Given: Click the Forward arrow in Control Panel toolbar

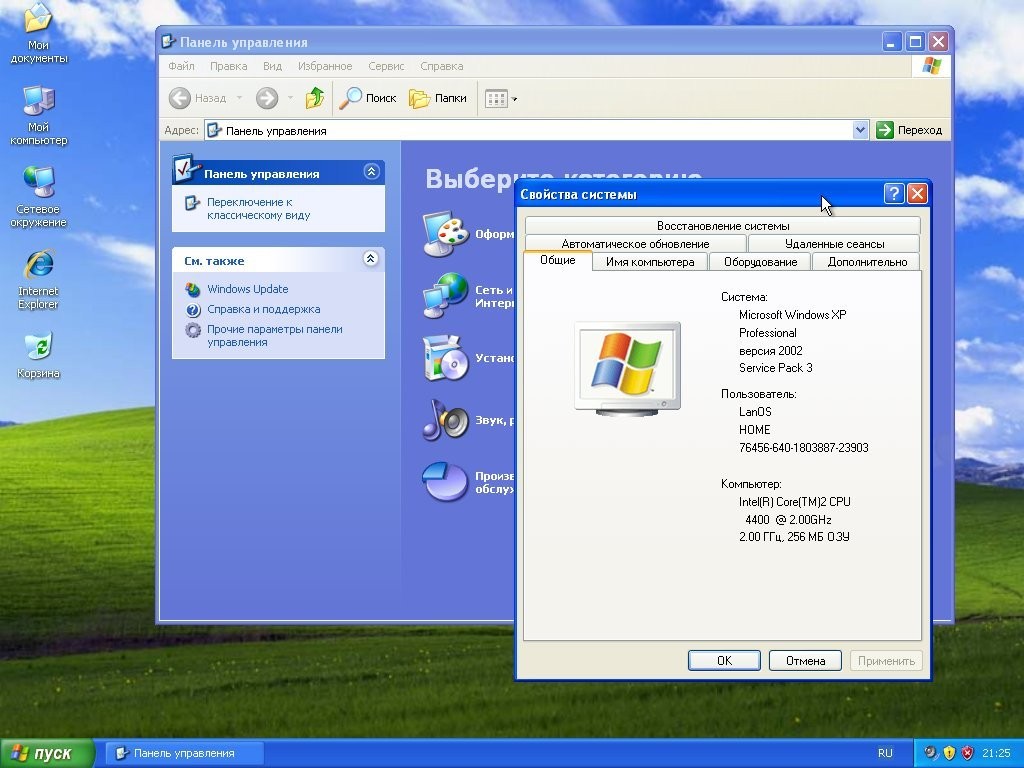Looking at the screenshot, I should 266,99.
